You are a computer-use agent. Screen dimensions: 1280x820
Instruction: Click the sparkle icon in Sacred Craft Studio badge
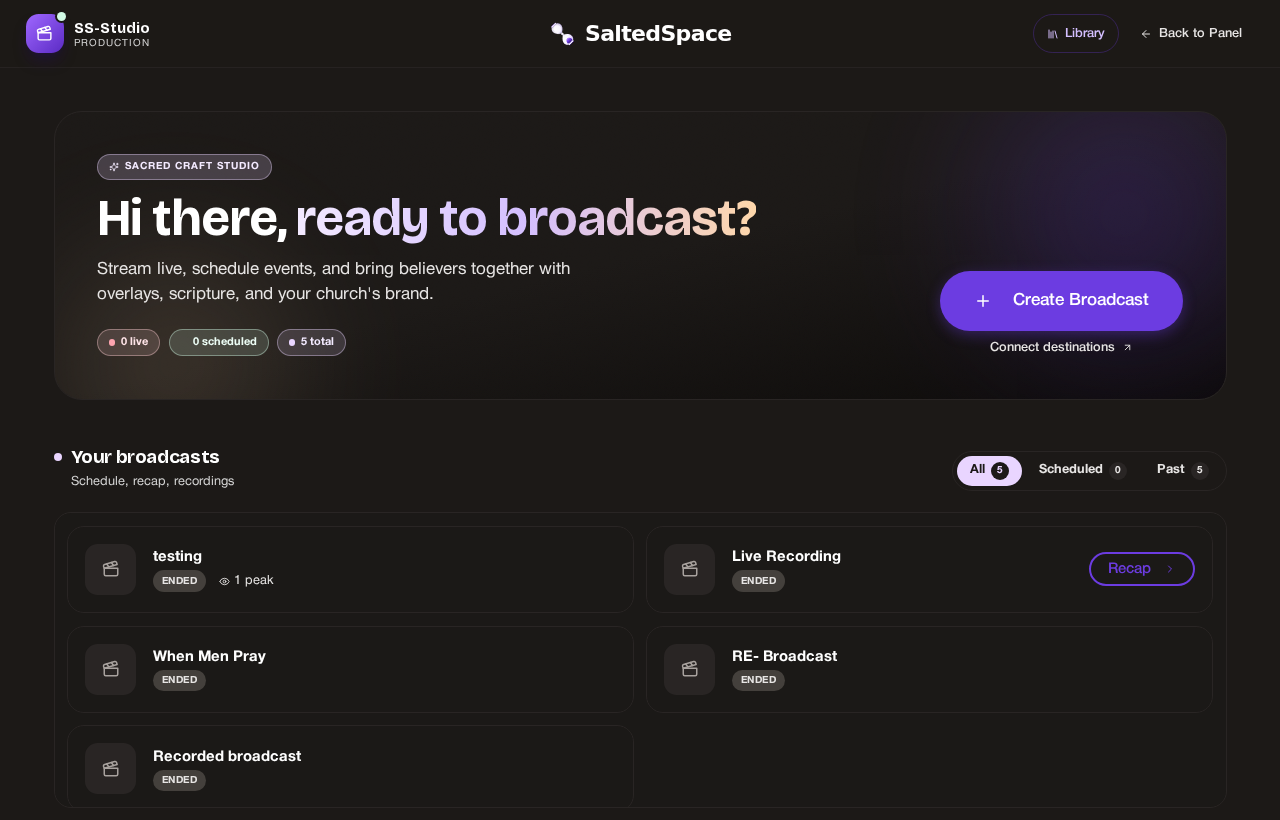coord(114,167)
